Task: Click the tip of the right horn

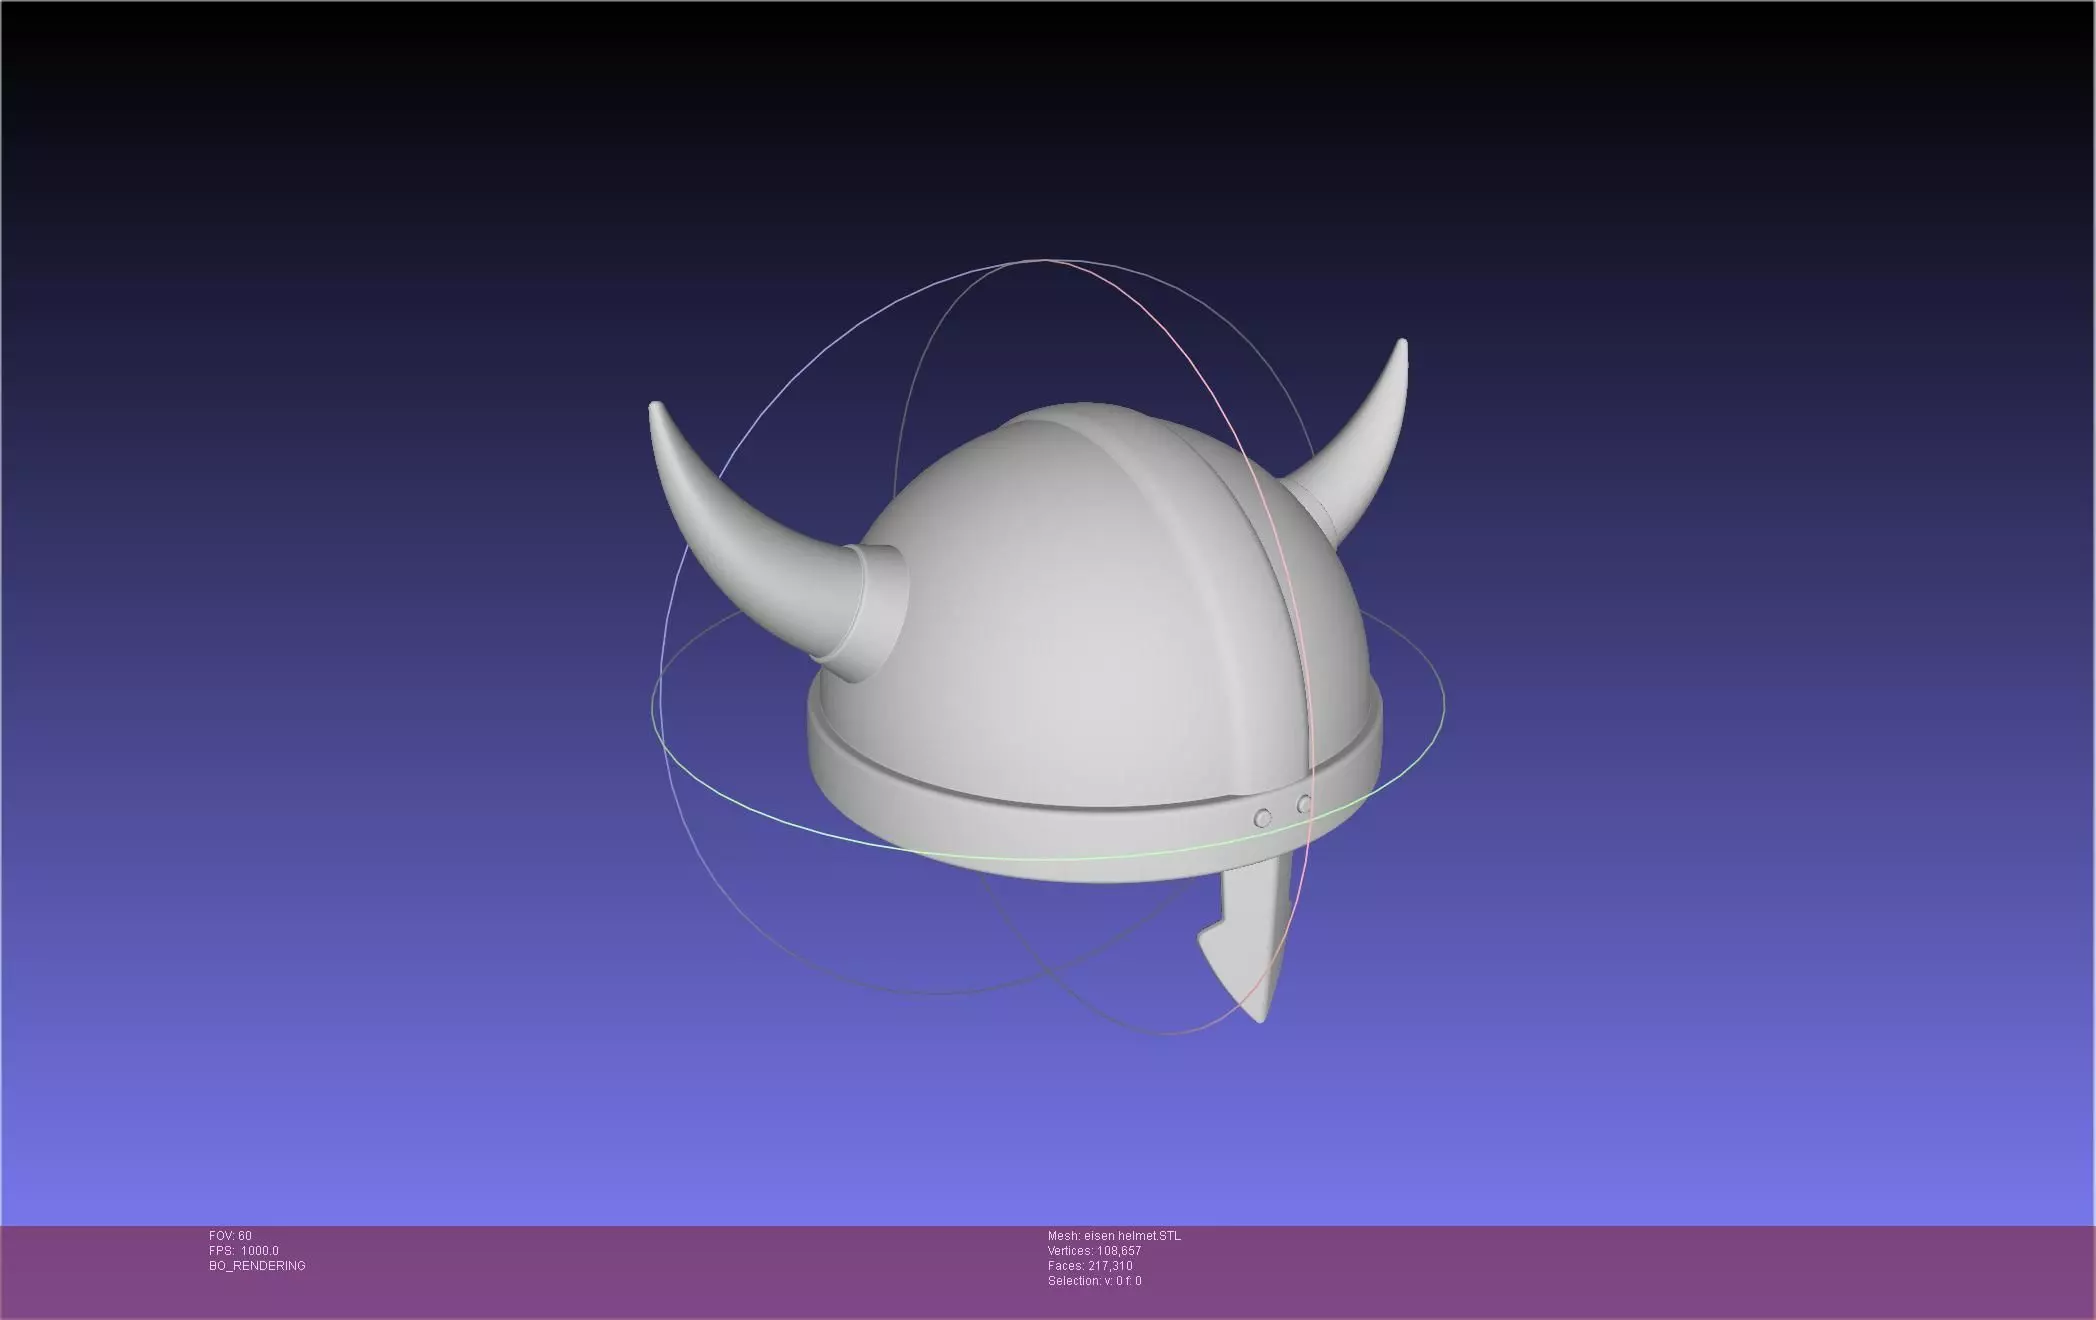Action: pyautogui.click(x=1402, y=345)
